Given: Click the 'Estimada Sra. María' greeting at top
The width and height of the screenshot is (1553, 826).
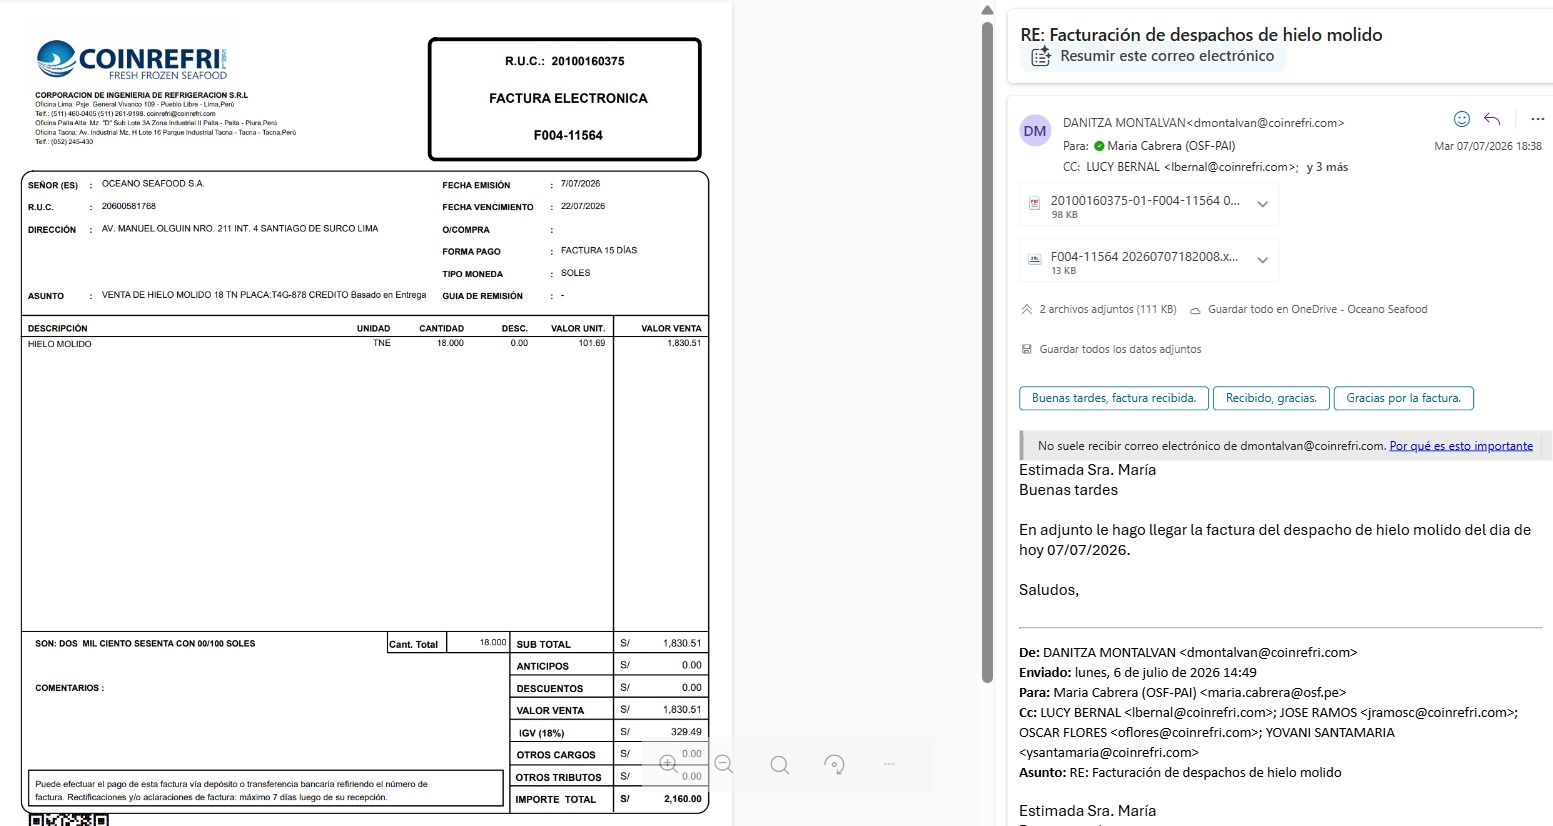Looking at the screenshot, I should 1088,470.
